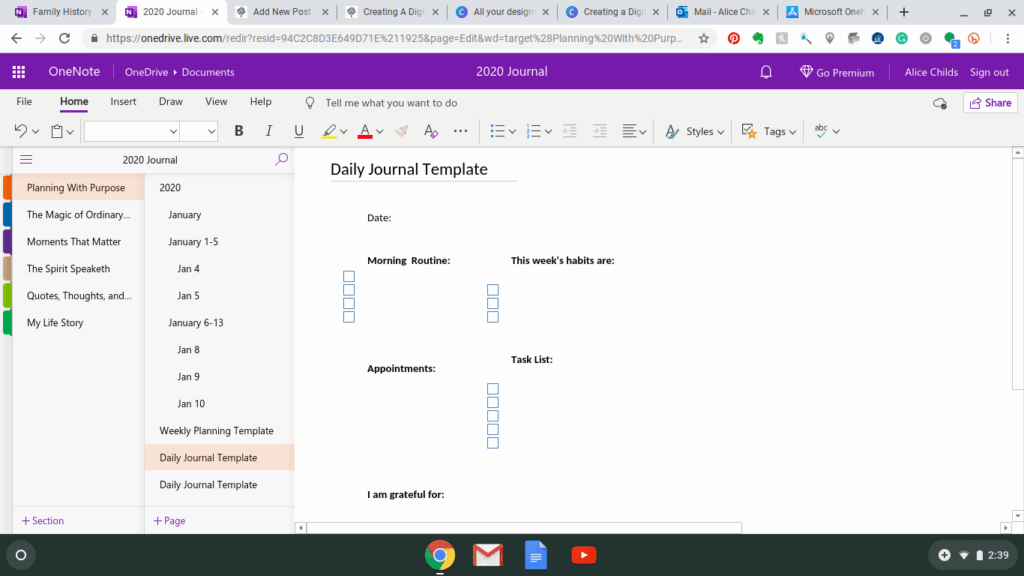Screen dimensions: 1024x576
Task: Bookmark this page with the star icon
Action: (703, 39)
